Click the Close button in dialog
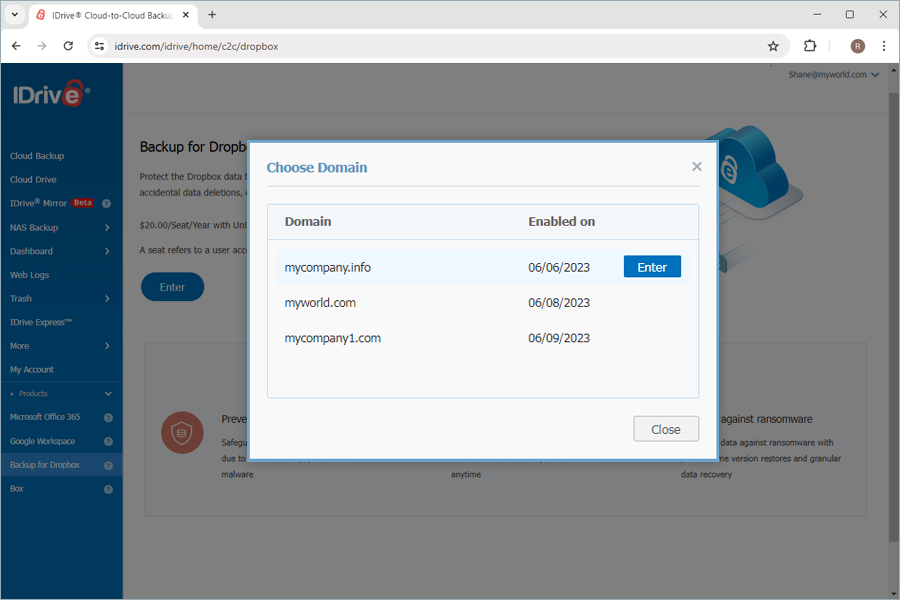Screen dimensions: 900x600 click(x=666, y=429)
